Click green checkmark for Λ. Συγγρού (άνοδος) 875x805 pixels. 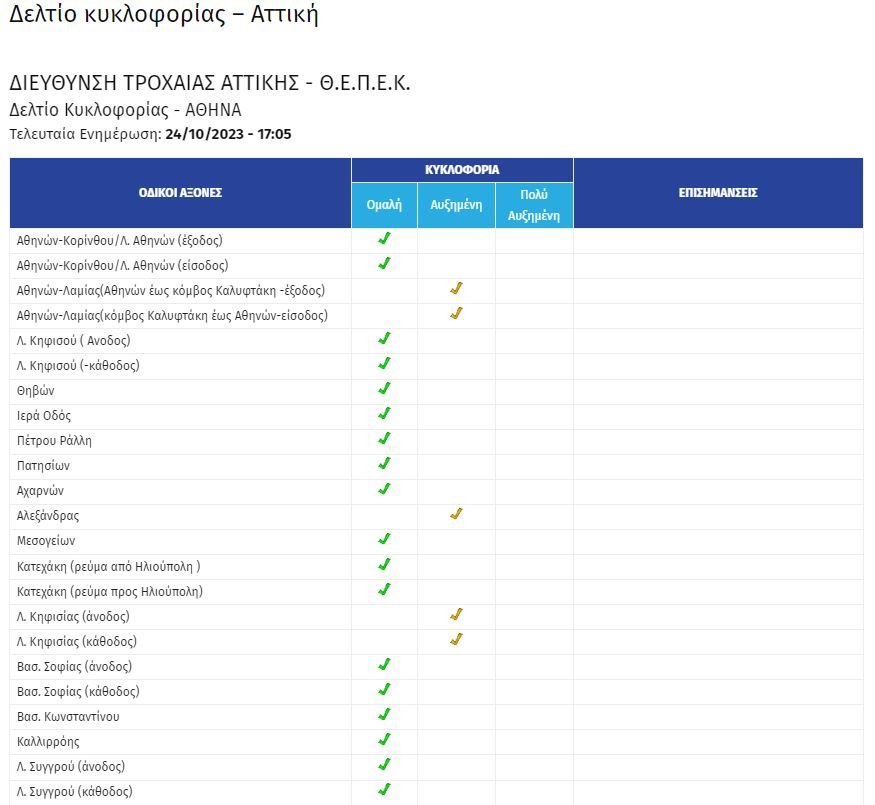tap(384, 765)
